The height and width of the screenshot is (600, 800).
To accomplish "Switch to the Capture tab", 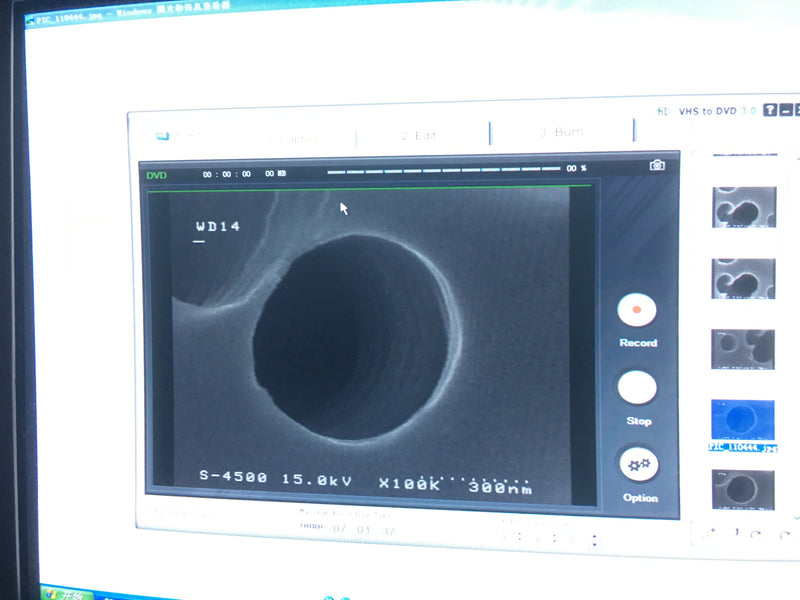I will 294,138.
